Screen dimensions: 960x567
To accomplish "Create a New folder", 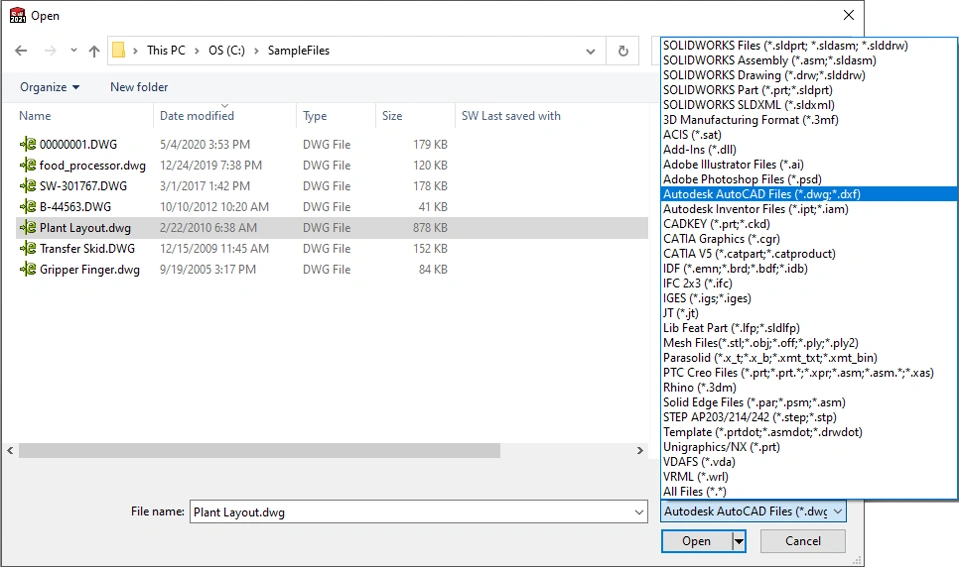I will click(139, 87).
